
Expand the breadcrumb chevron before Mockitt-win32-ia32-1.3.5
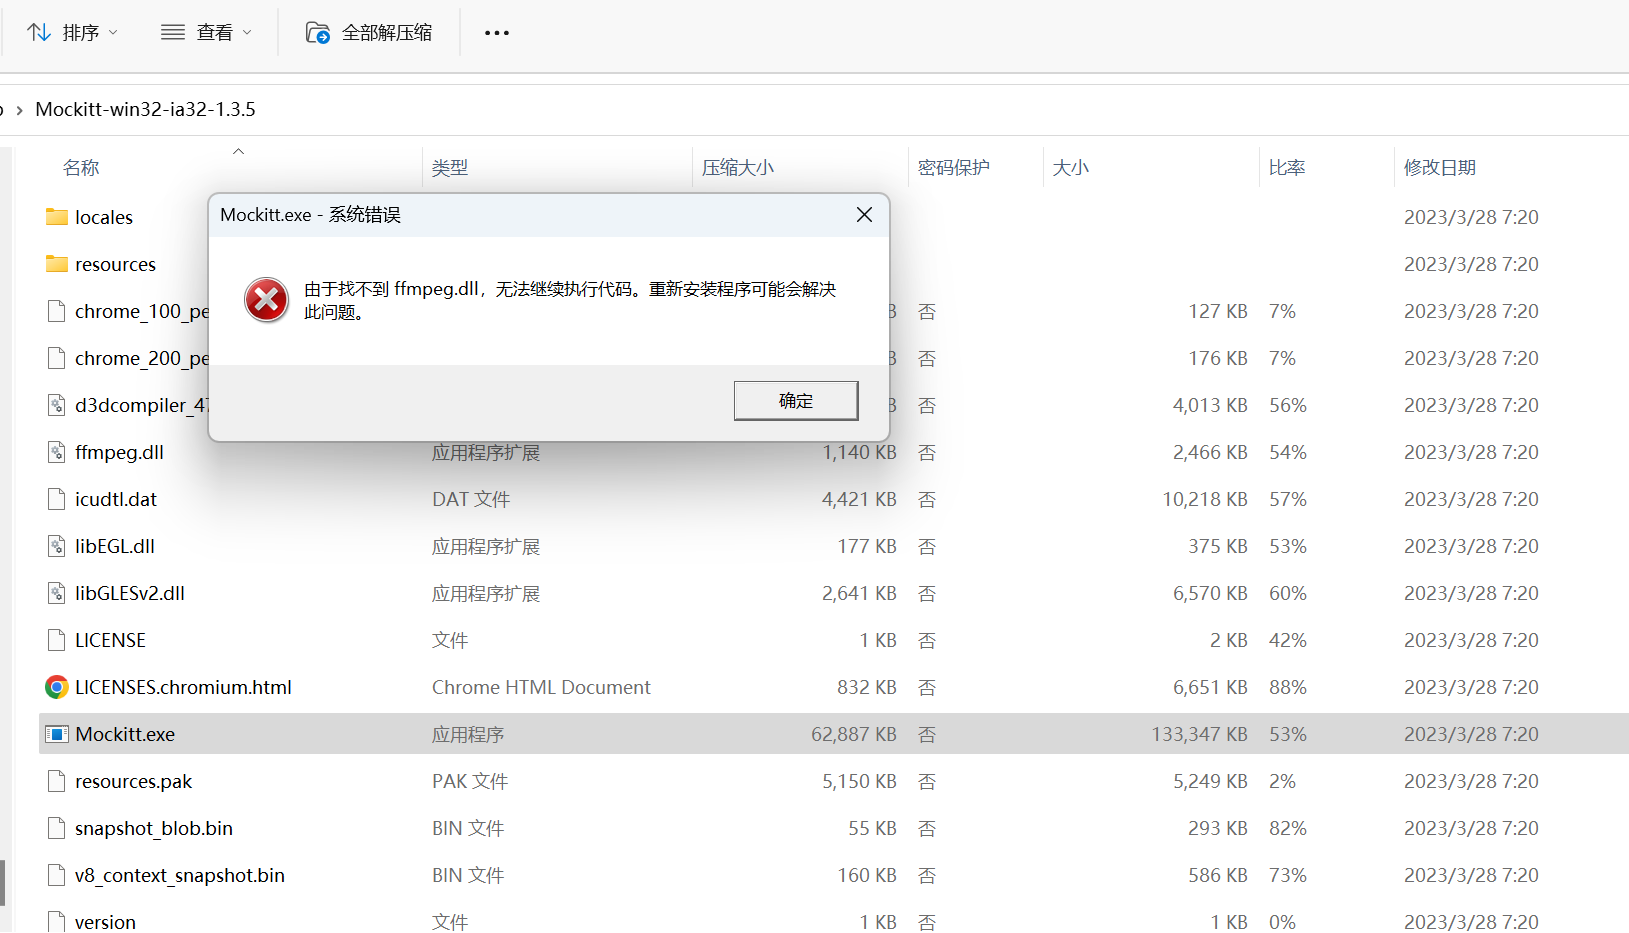click(19, 110)
